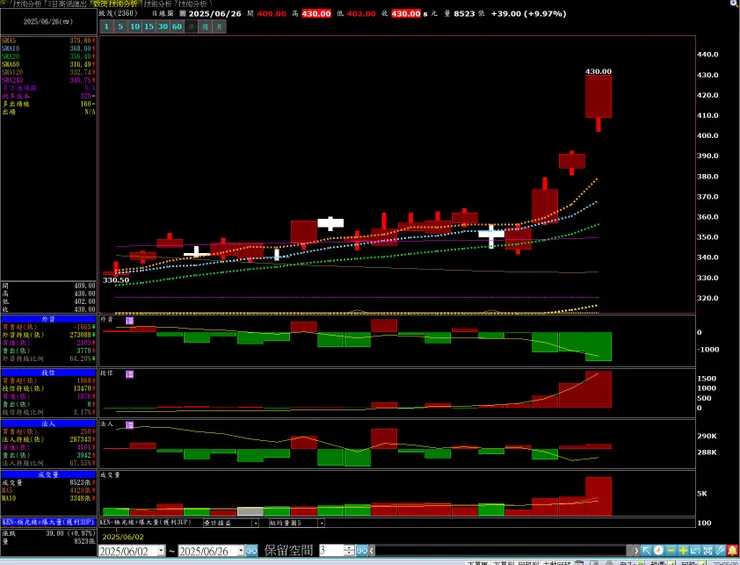Click the 法人持股 value 287343
740x565 pixels.
(81, 439)
